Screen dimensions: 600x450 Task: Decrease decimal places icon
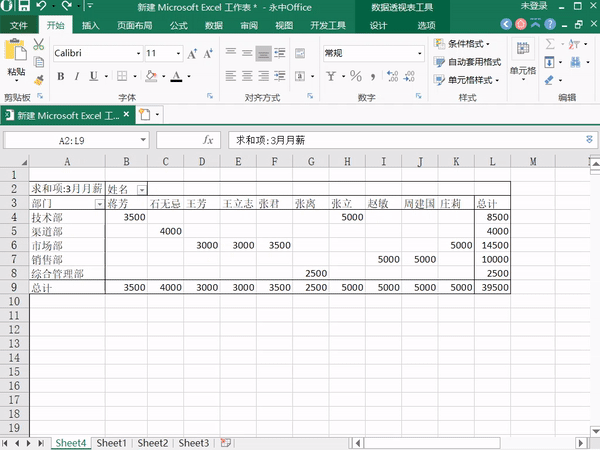pyautogui.click(x=409, y=76)
